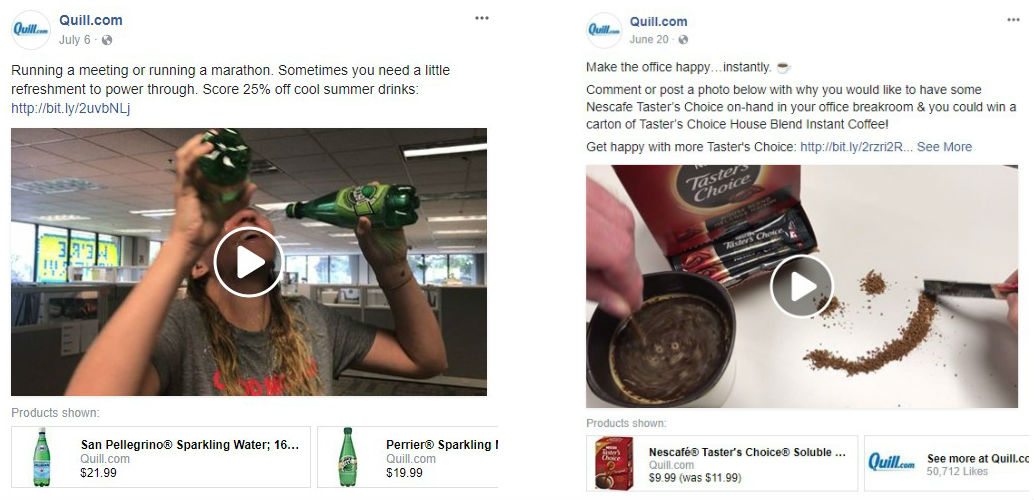The width and height of the screenshot is (1034, 500).
Task: Click the Quill.com page name on left post
Action: click(90, 20)
